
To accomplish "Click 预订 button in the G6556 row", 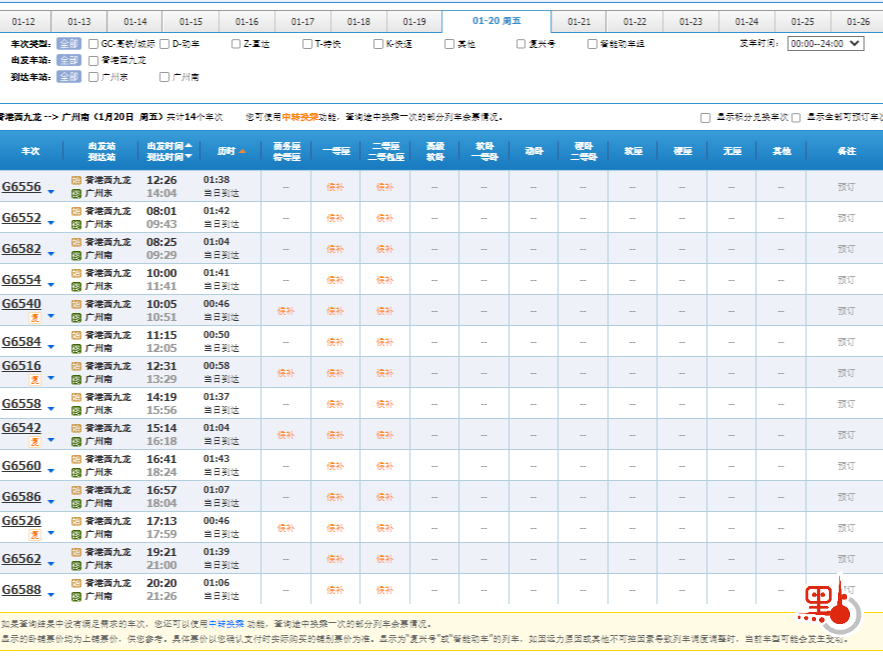I will click(846, 187).
